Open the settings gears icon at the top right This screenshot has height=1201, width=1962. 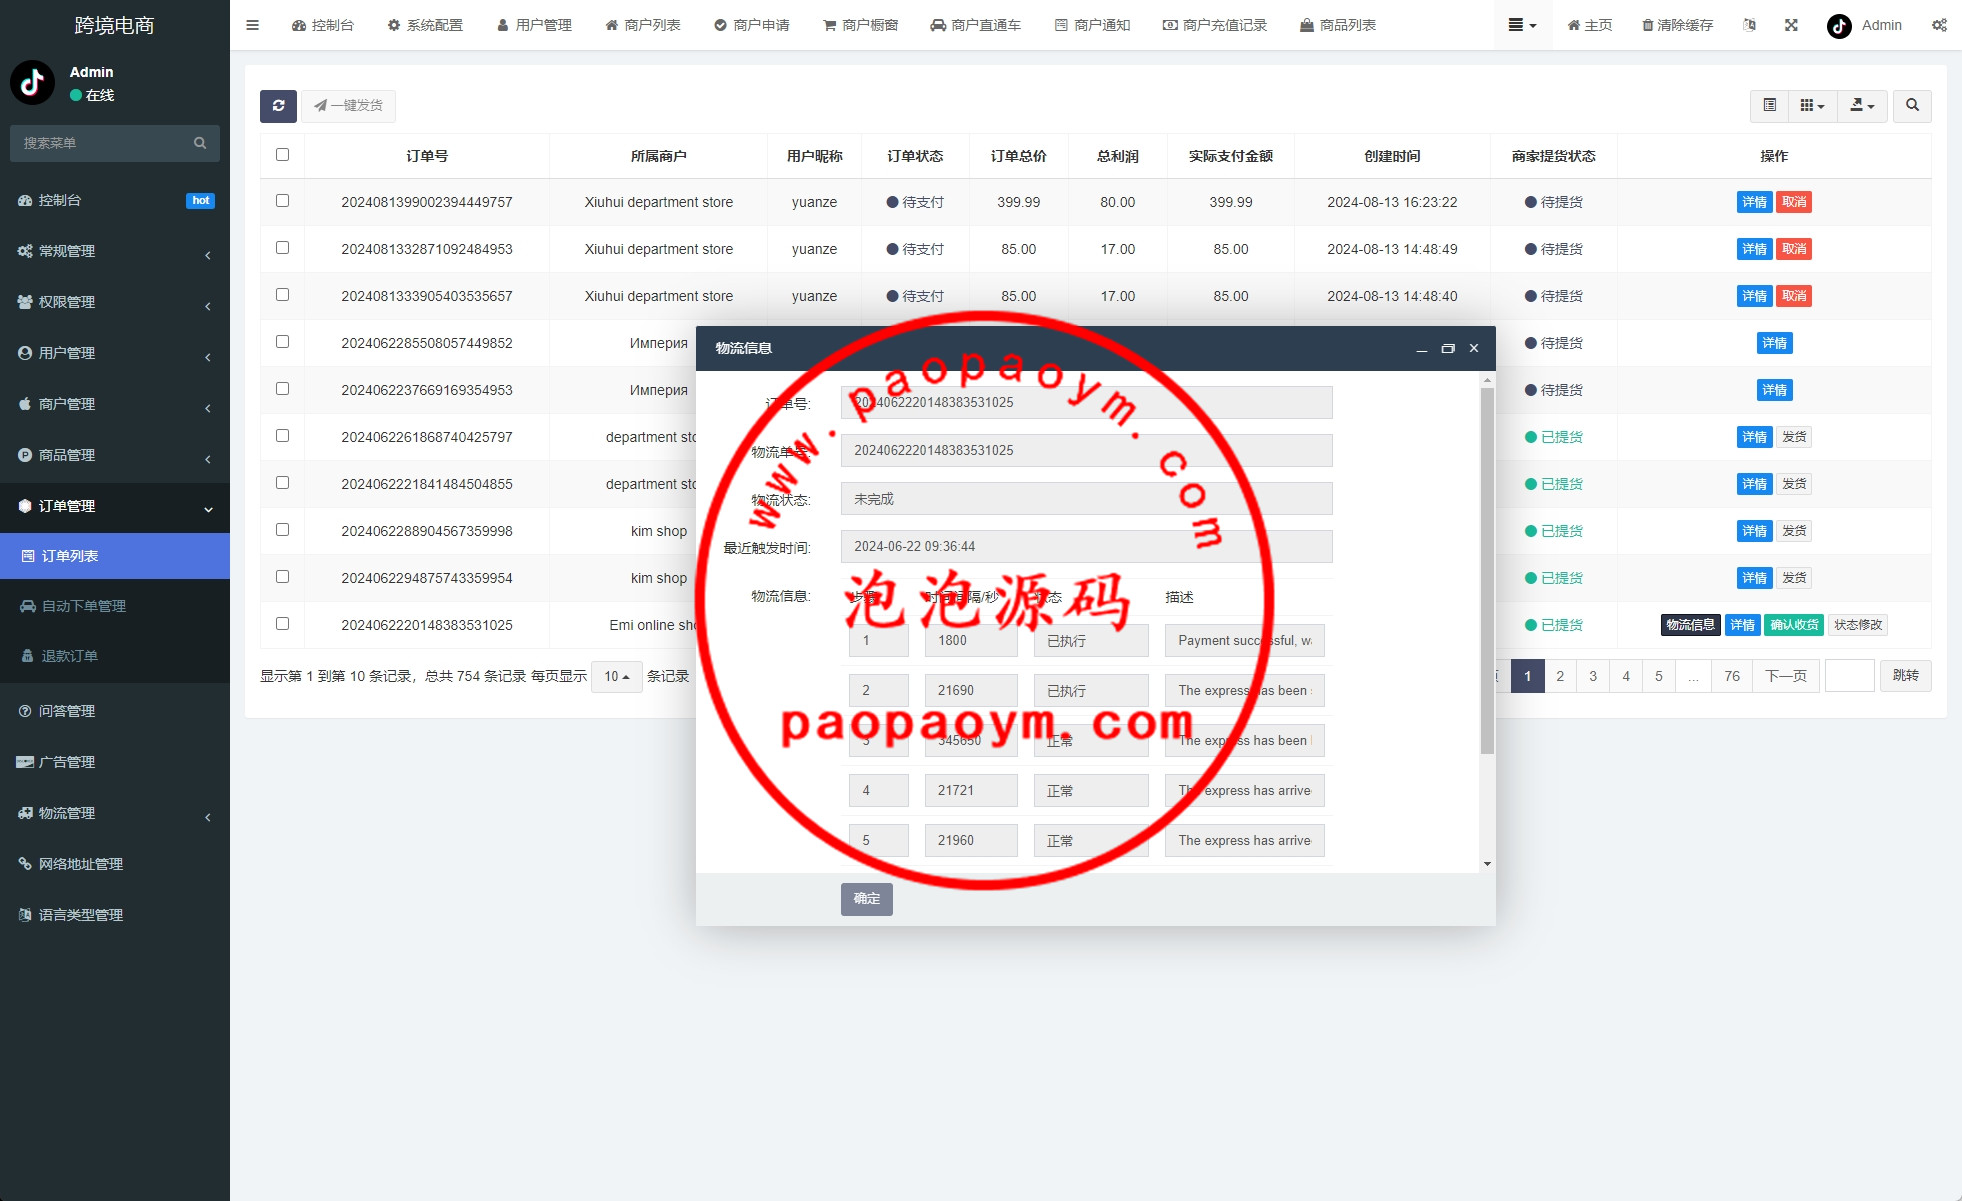click(1939, 25)
